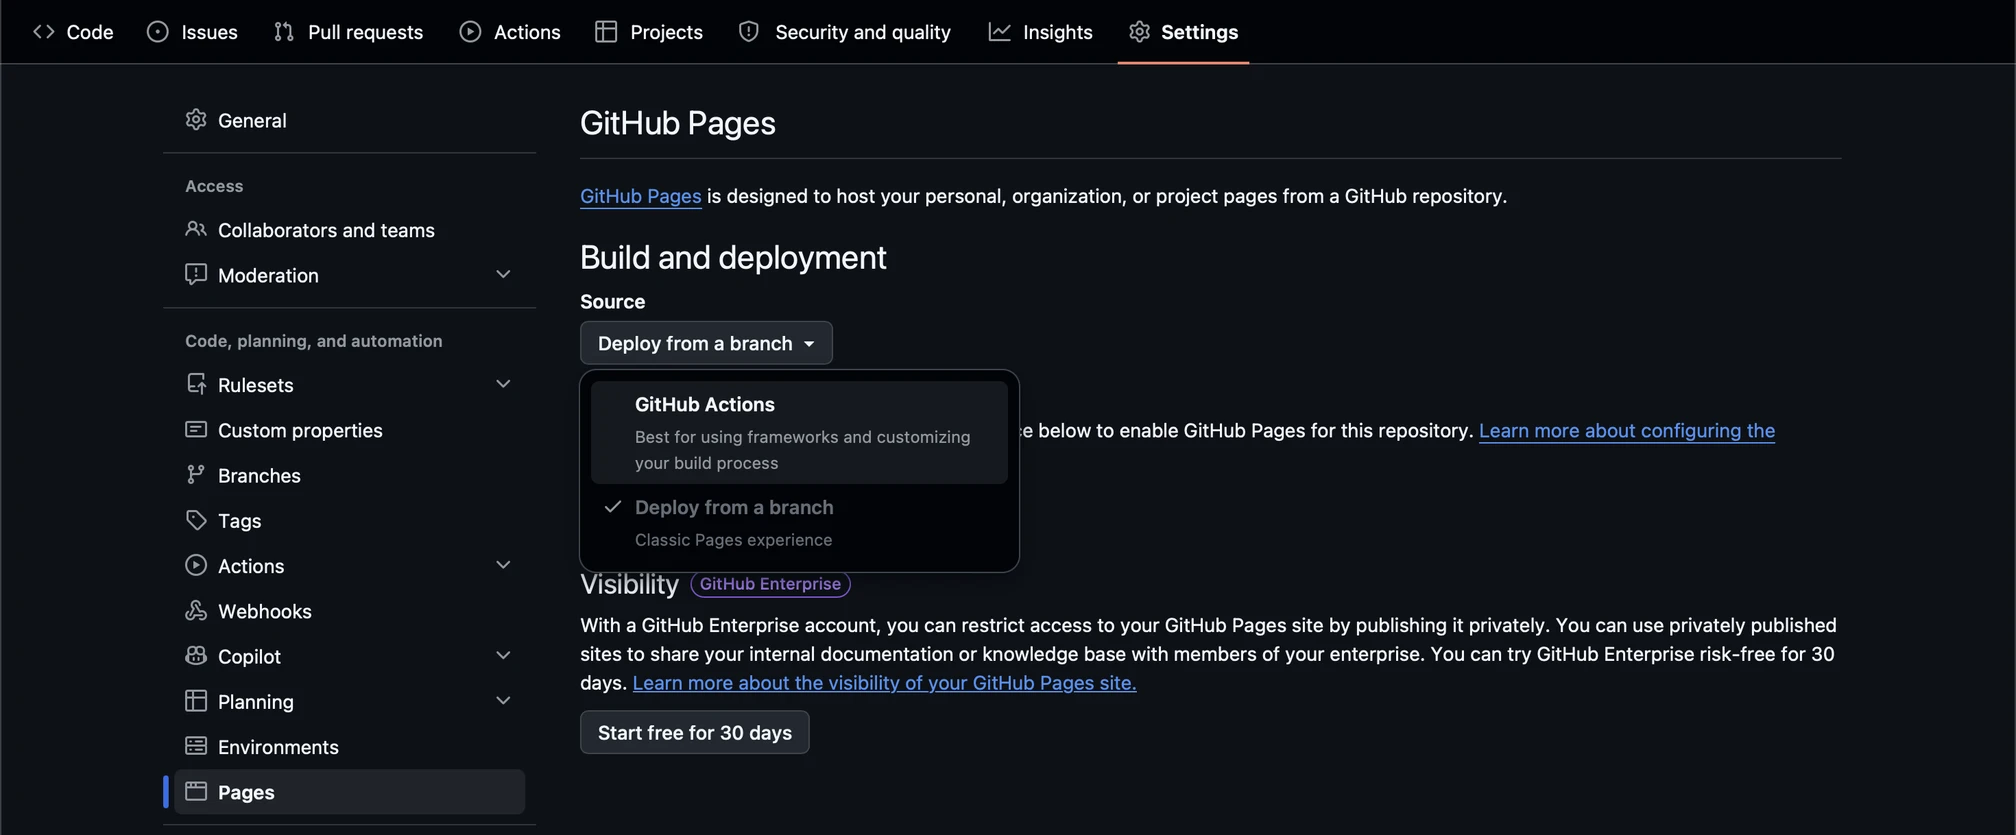Click the Copilot icon in sidebar
This screenshot has width=2016, height=835.
point(196,656)
